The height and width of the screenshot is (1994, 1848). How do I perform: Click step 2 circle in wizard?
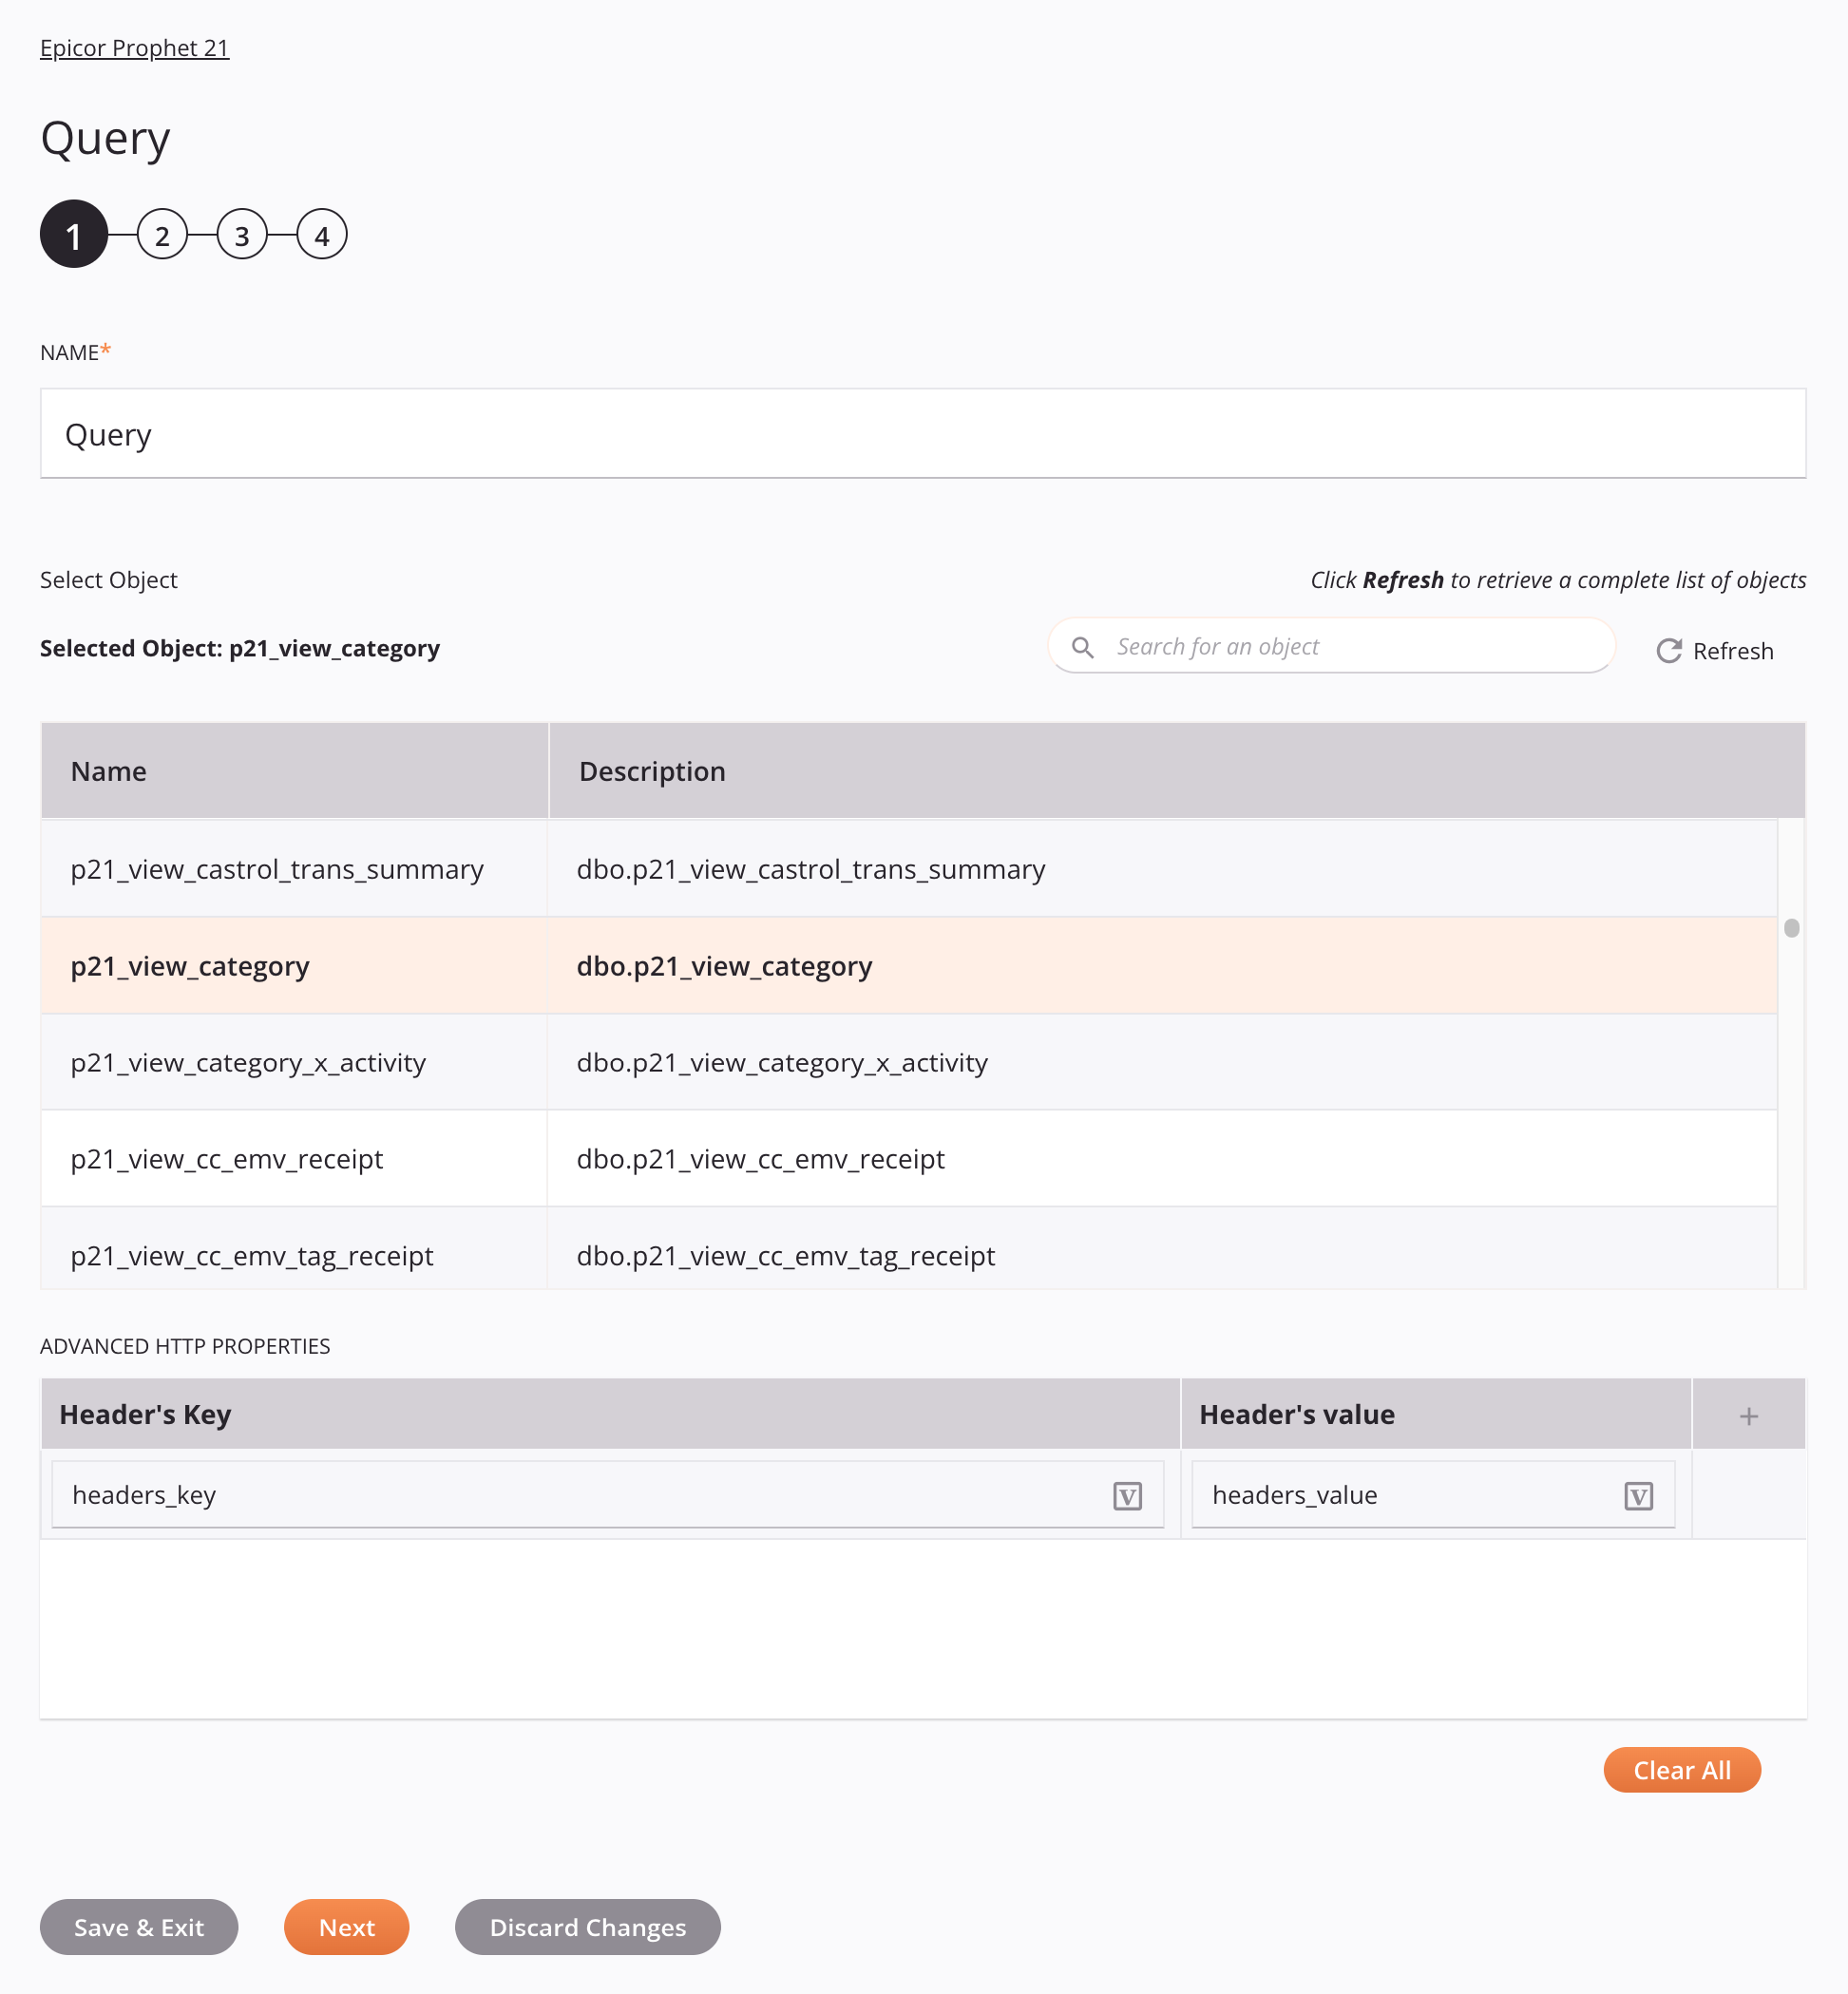point(163,235)
